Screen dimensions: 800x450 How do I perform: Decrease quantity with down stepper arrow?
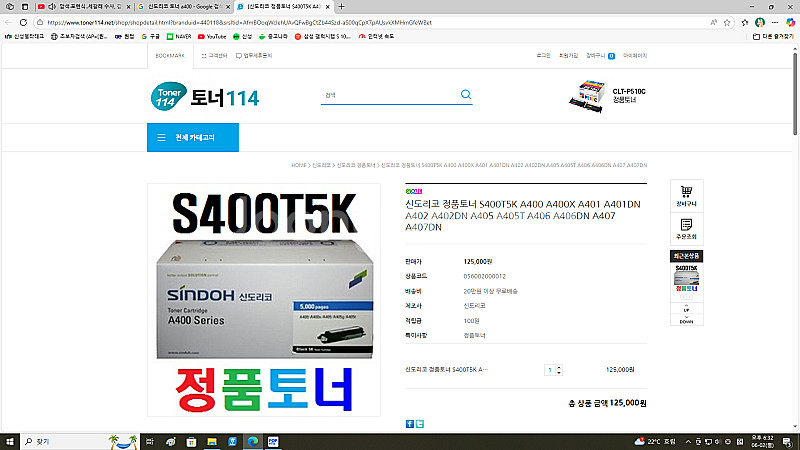click(559, 372)
